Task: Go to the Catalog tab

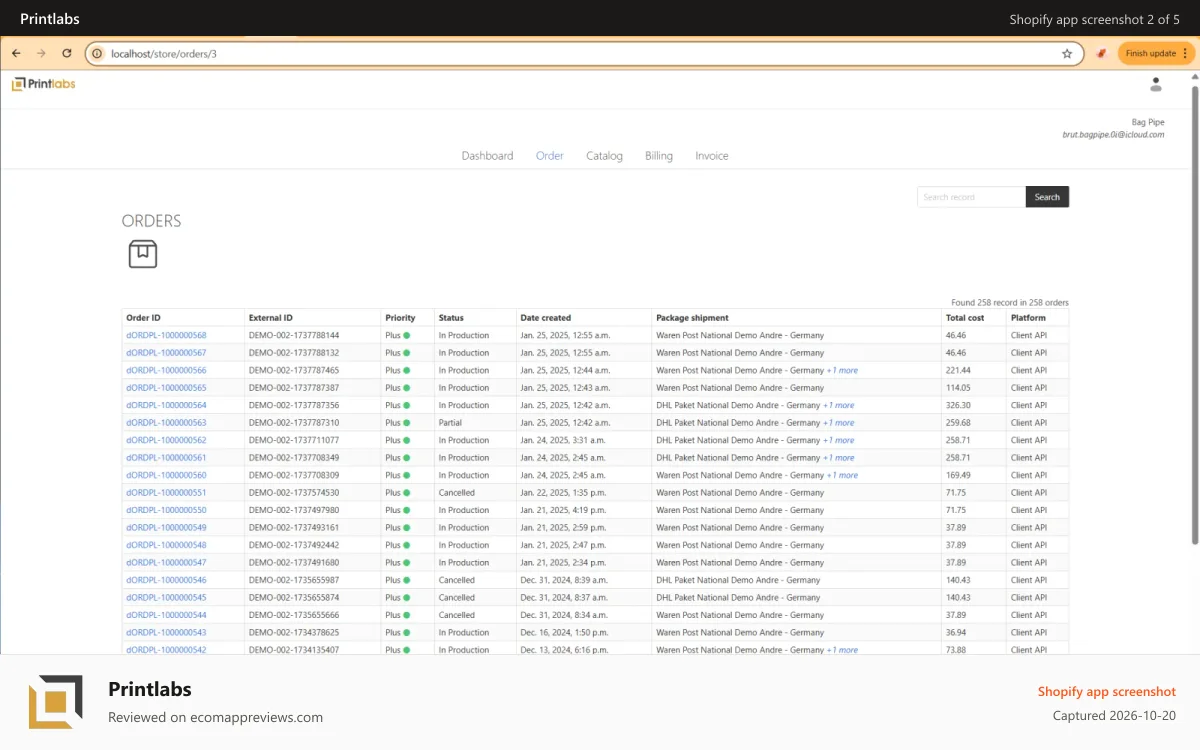Action: click(x=604, y=156)
